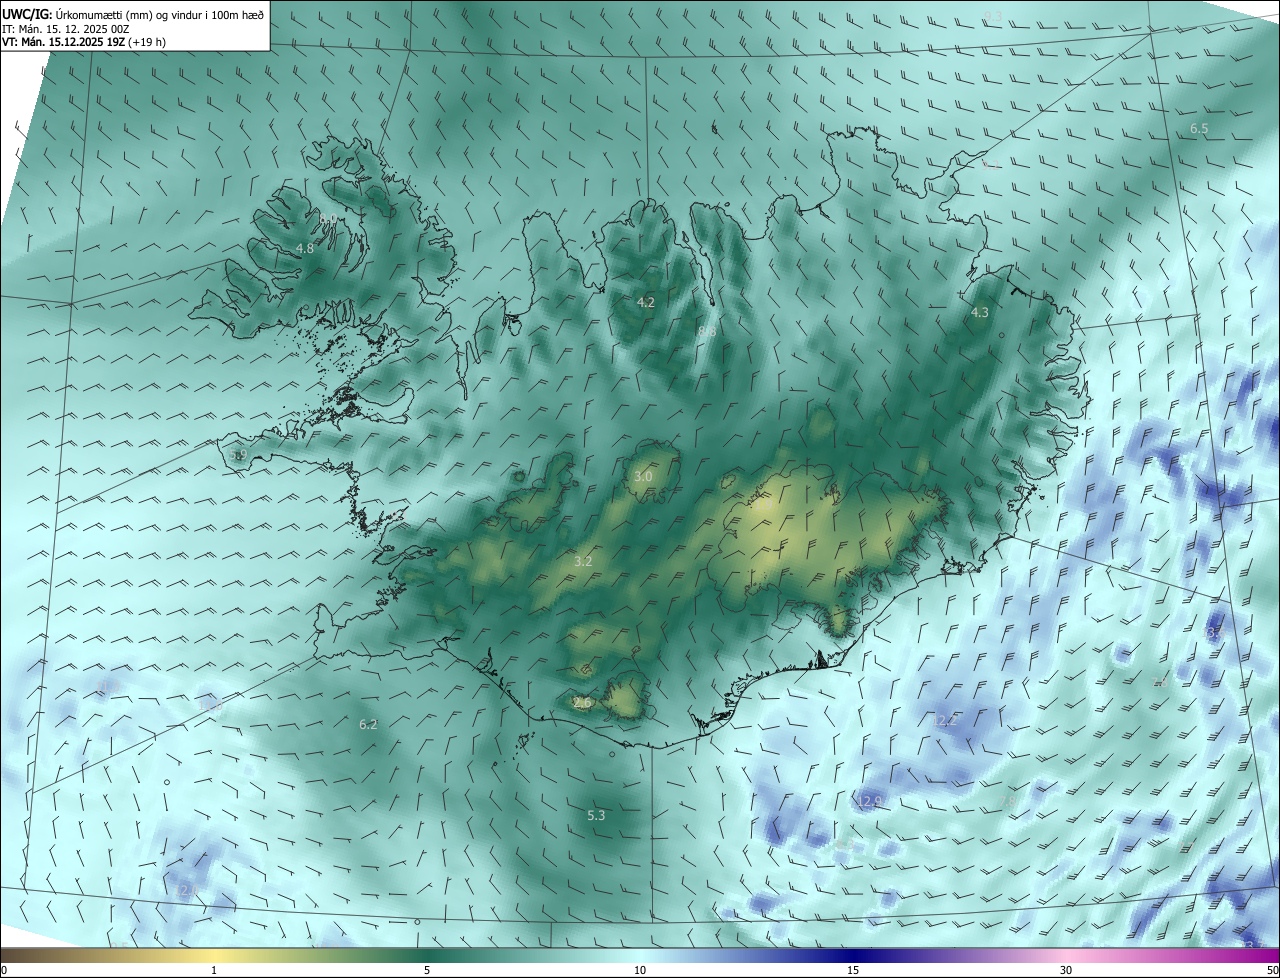Click the 30 tick on the color scale
This screenshot has width=1280, height=978.
point(1066,971)
